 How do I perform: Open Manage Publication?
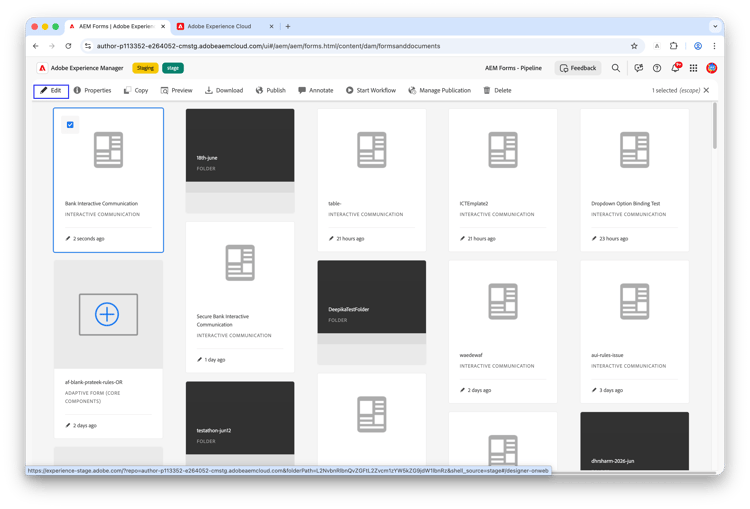440,90
